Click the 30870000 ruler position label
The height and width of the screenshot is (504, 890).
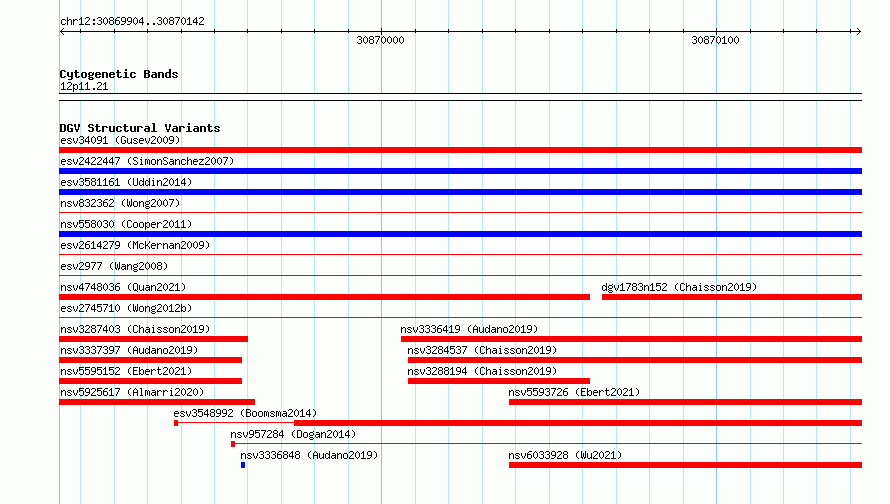pos(380,40)
